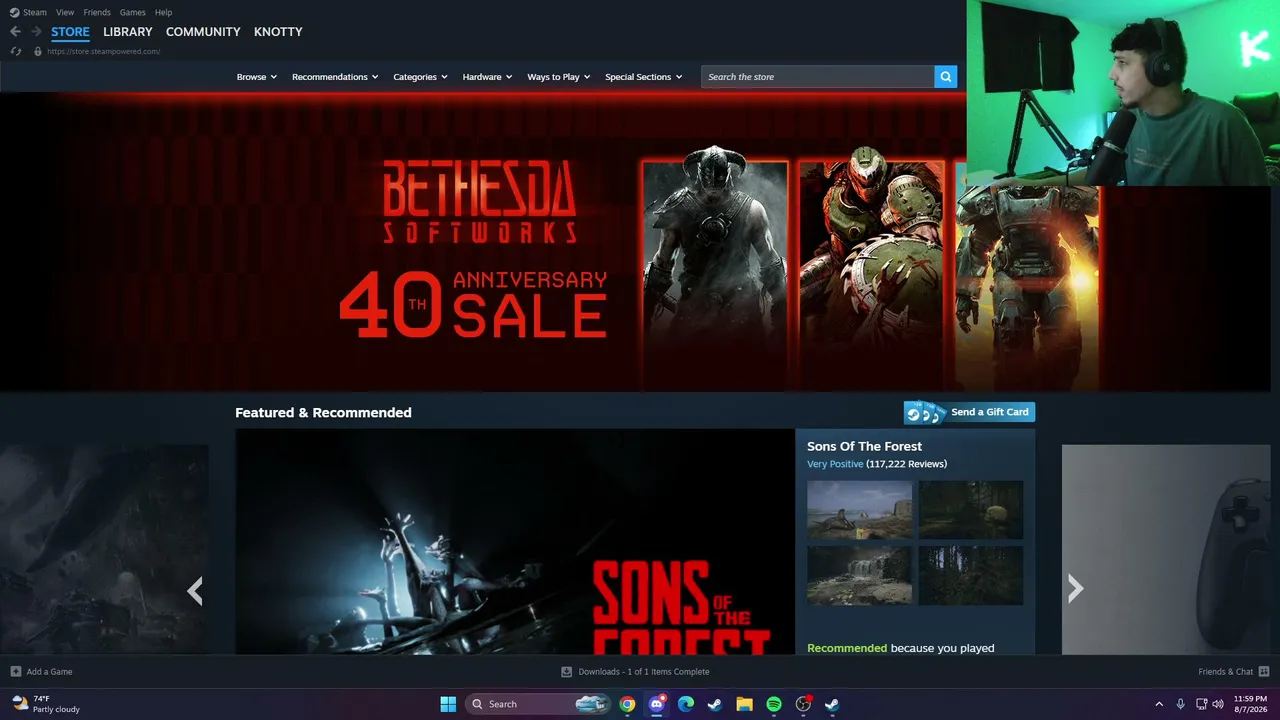
Task: Open the Games menu
Action: tap(133, 12)
